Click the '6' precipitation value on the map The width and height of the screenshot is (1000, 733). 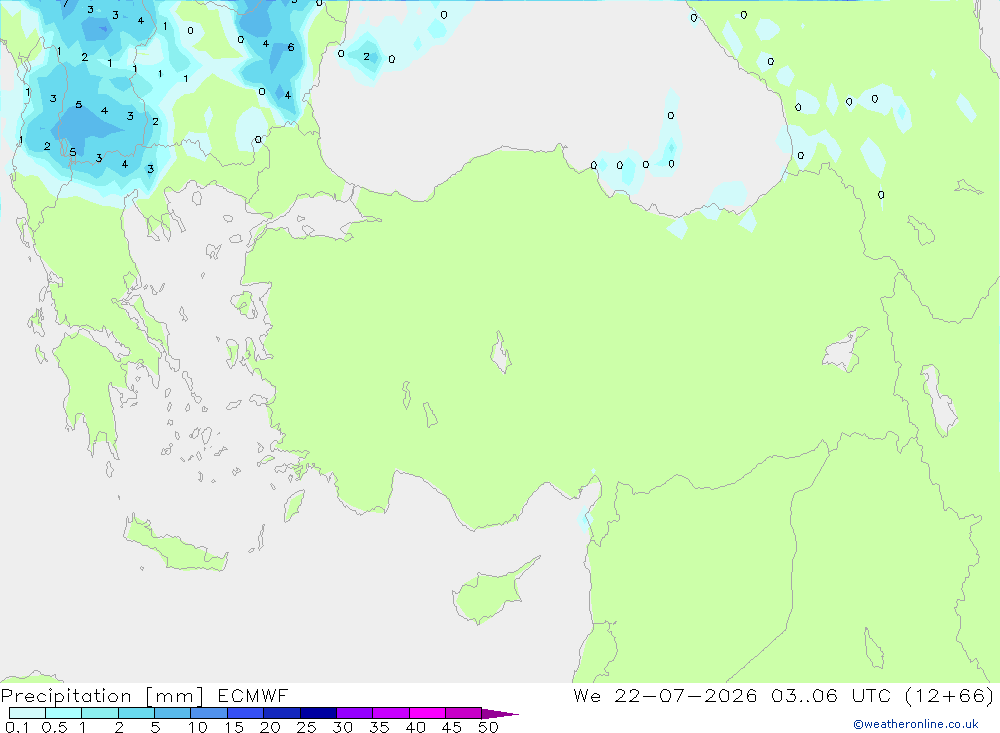[x=291, y=47]
